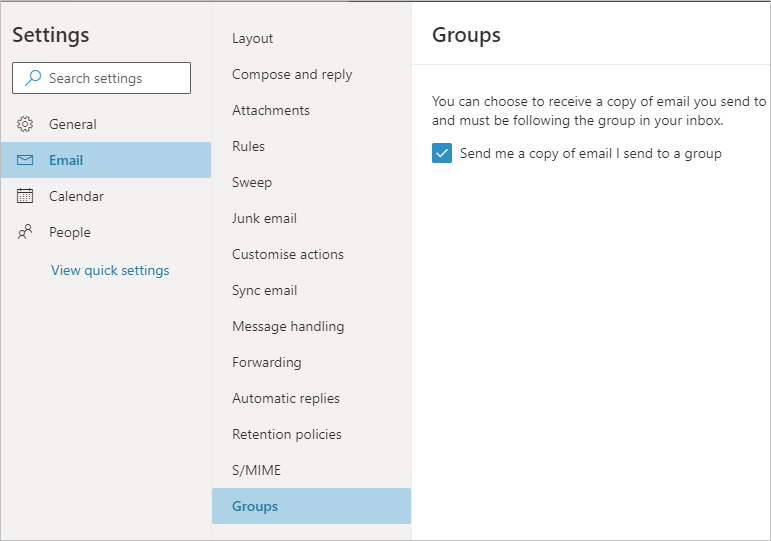Viewport: 771px width, 541px height.
Task: Open View quick settings link
Action: (x=110, y=270)
